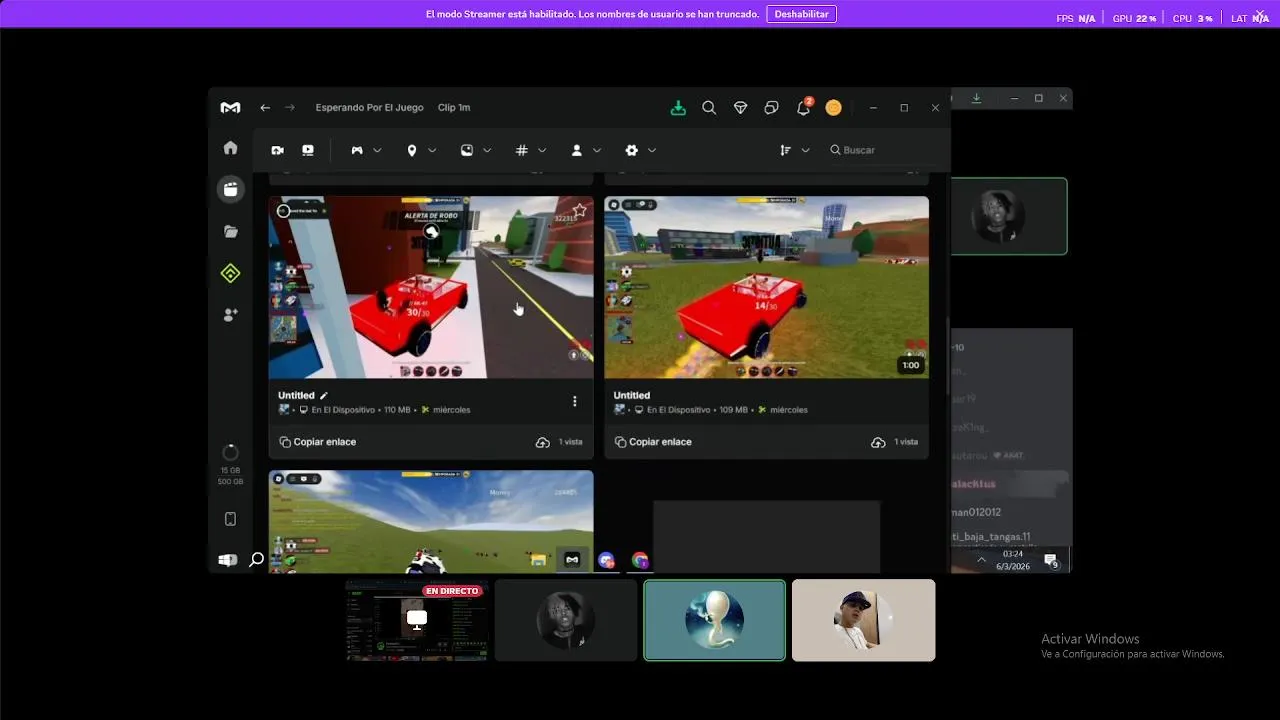Show hidden tray icons chevron
Viewport: 1280px width, 720px height.
981,560
